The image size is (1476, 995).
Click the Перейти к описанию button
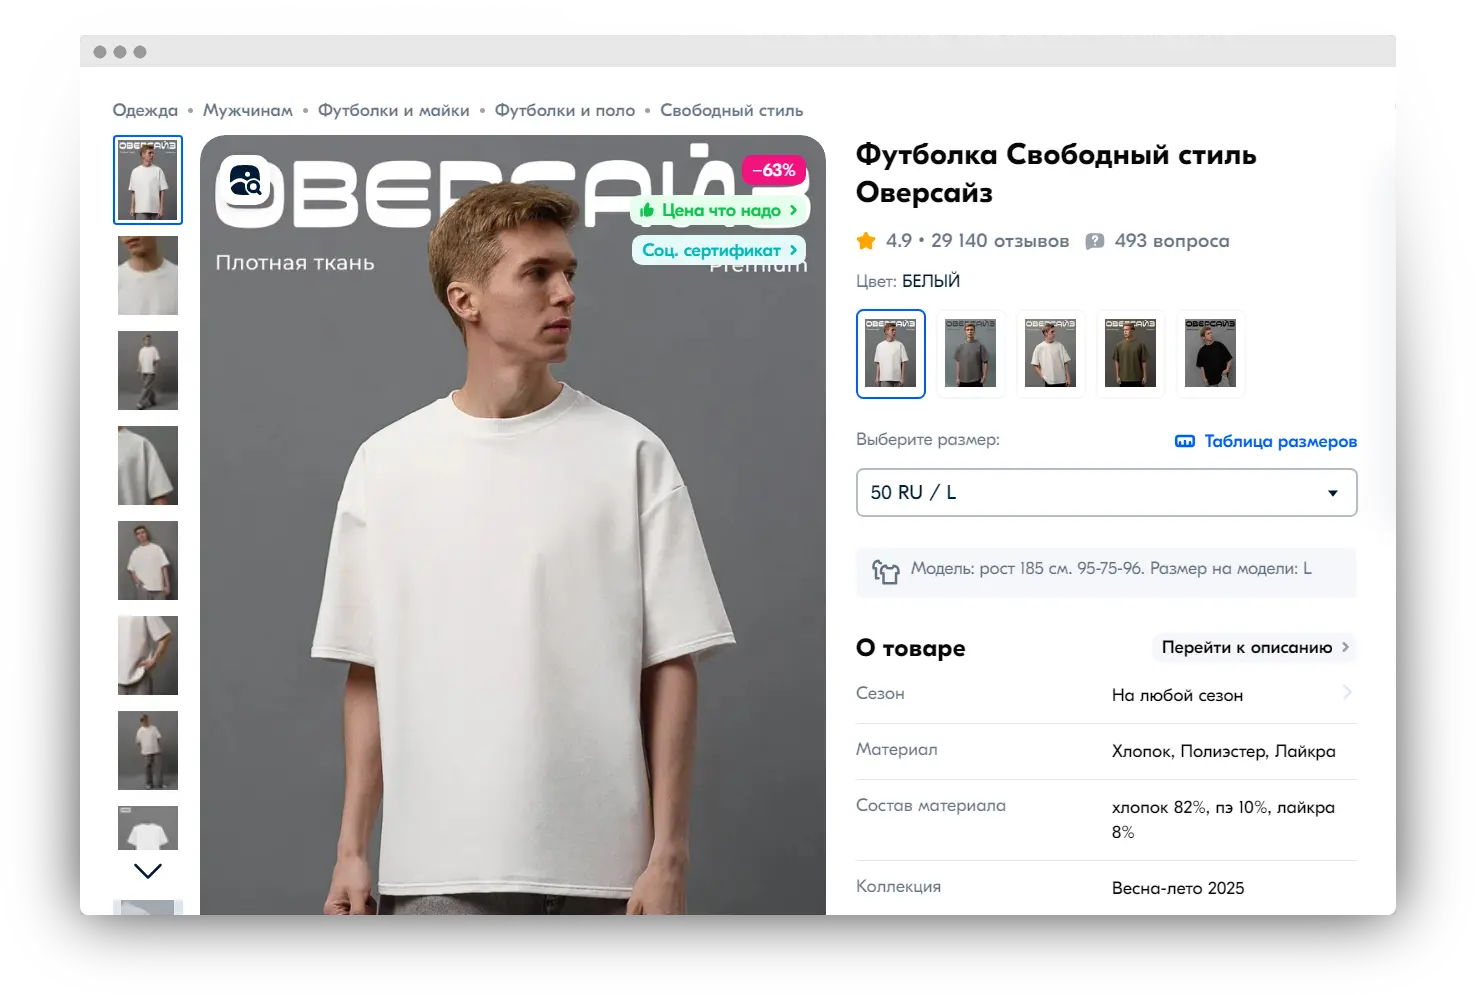1254,647
